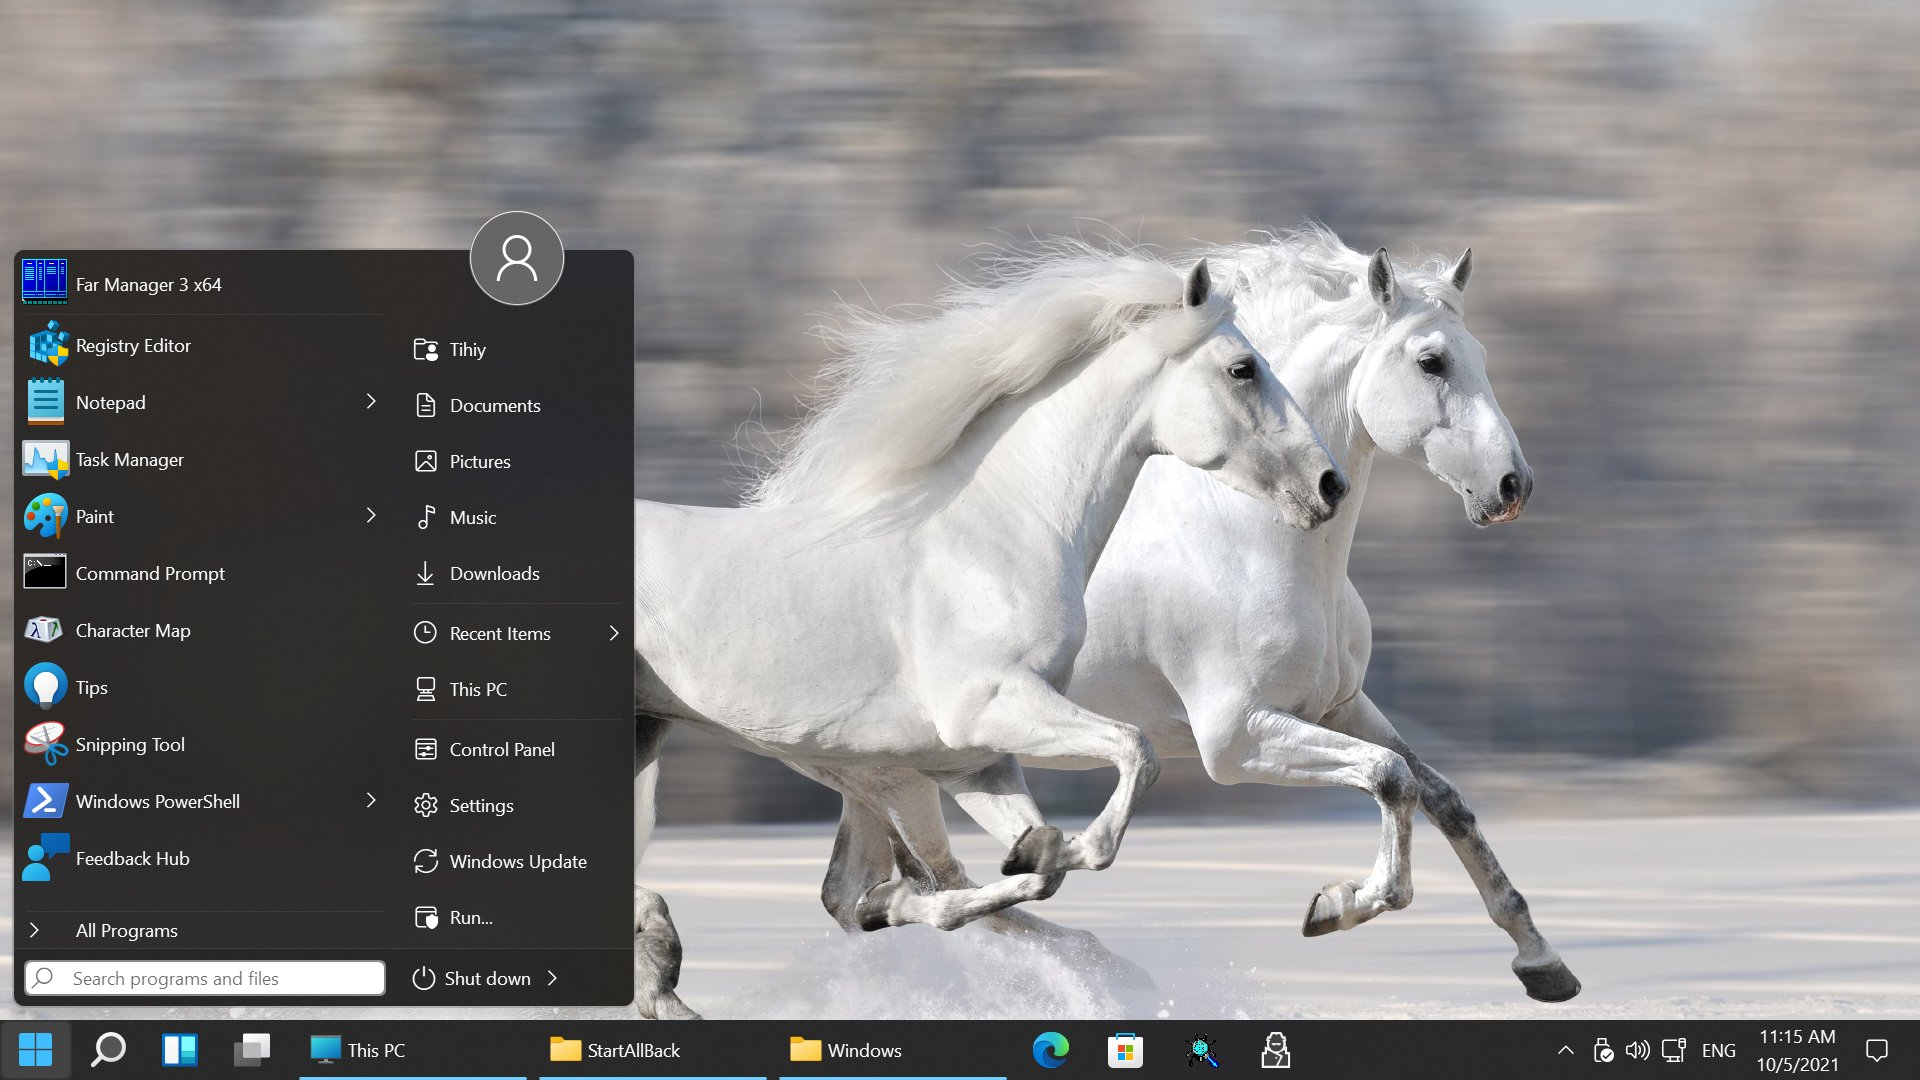
Task: Launch Task Manager
Action: point(128,459)
